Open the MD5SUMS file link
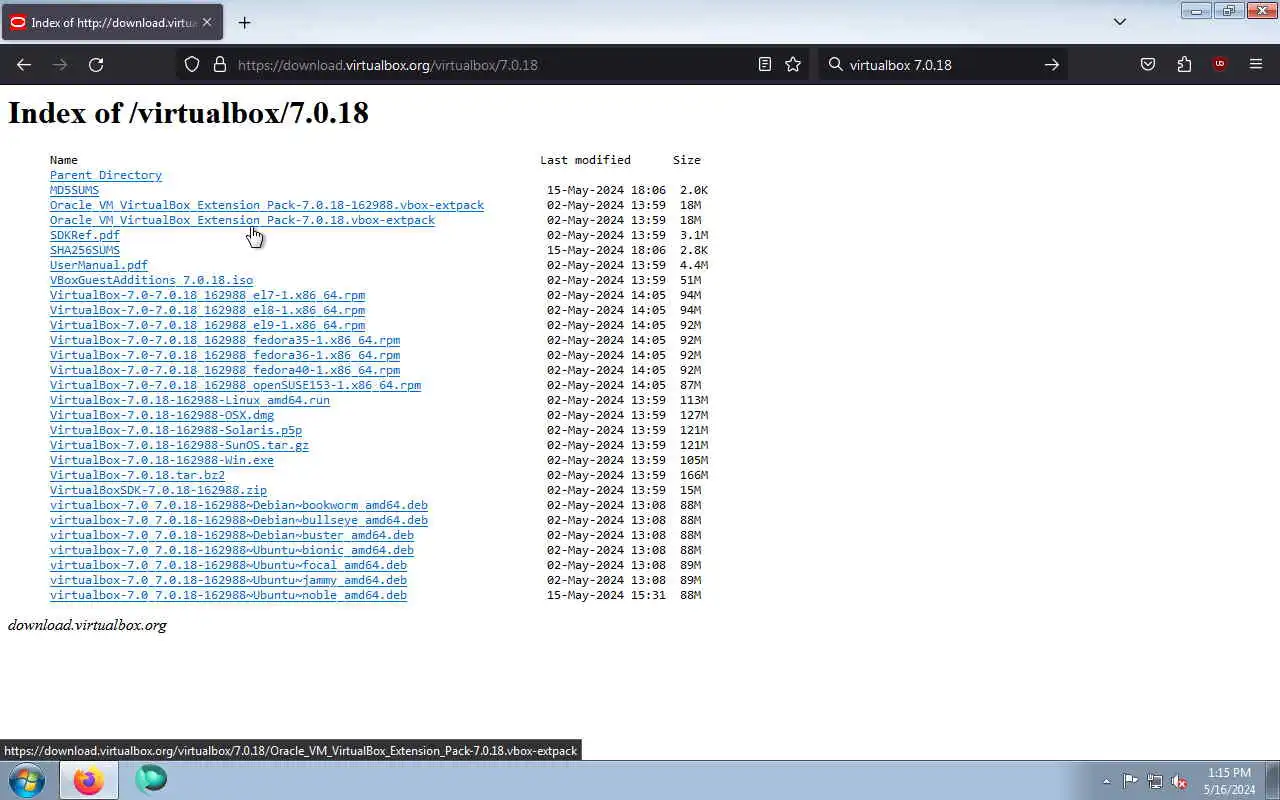 (74, 190)
